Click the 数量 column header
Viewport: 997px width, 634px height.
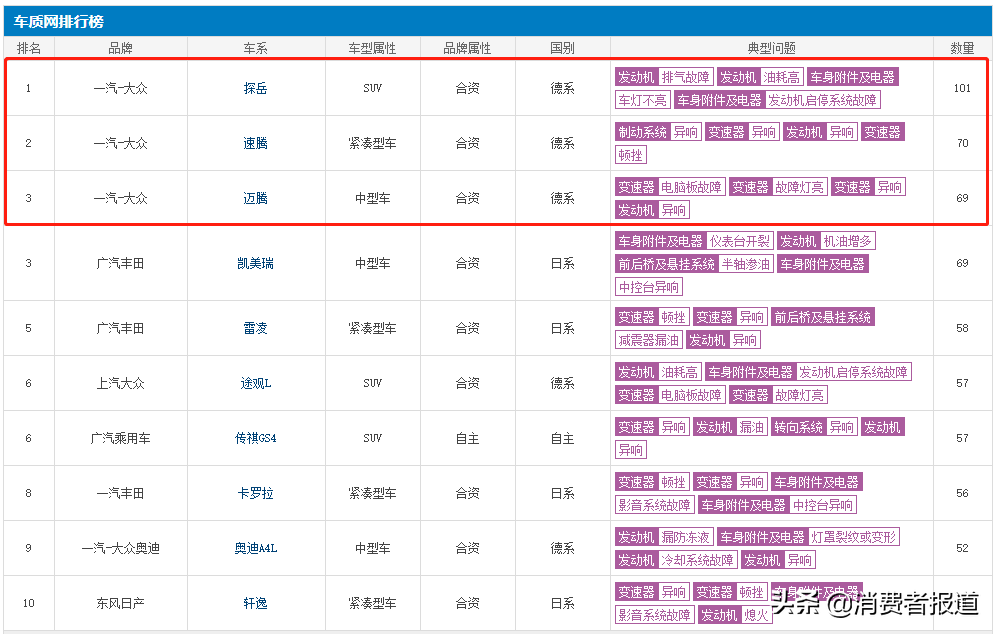[x=962, y=48]
